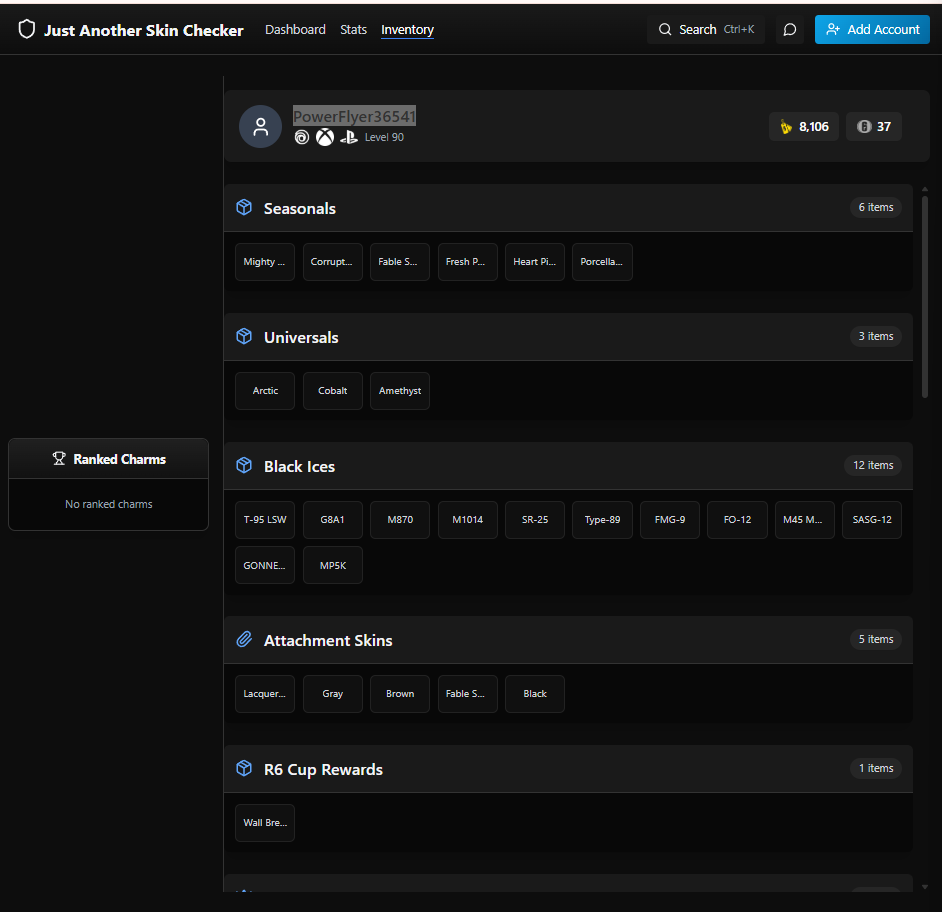Open the Search box
This screenshot has height=912, width=942.
coord(705,29)
